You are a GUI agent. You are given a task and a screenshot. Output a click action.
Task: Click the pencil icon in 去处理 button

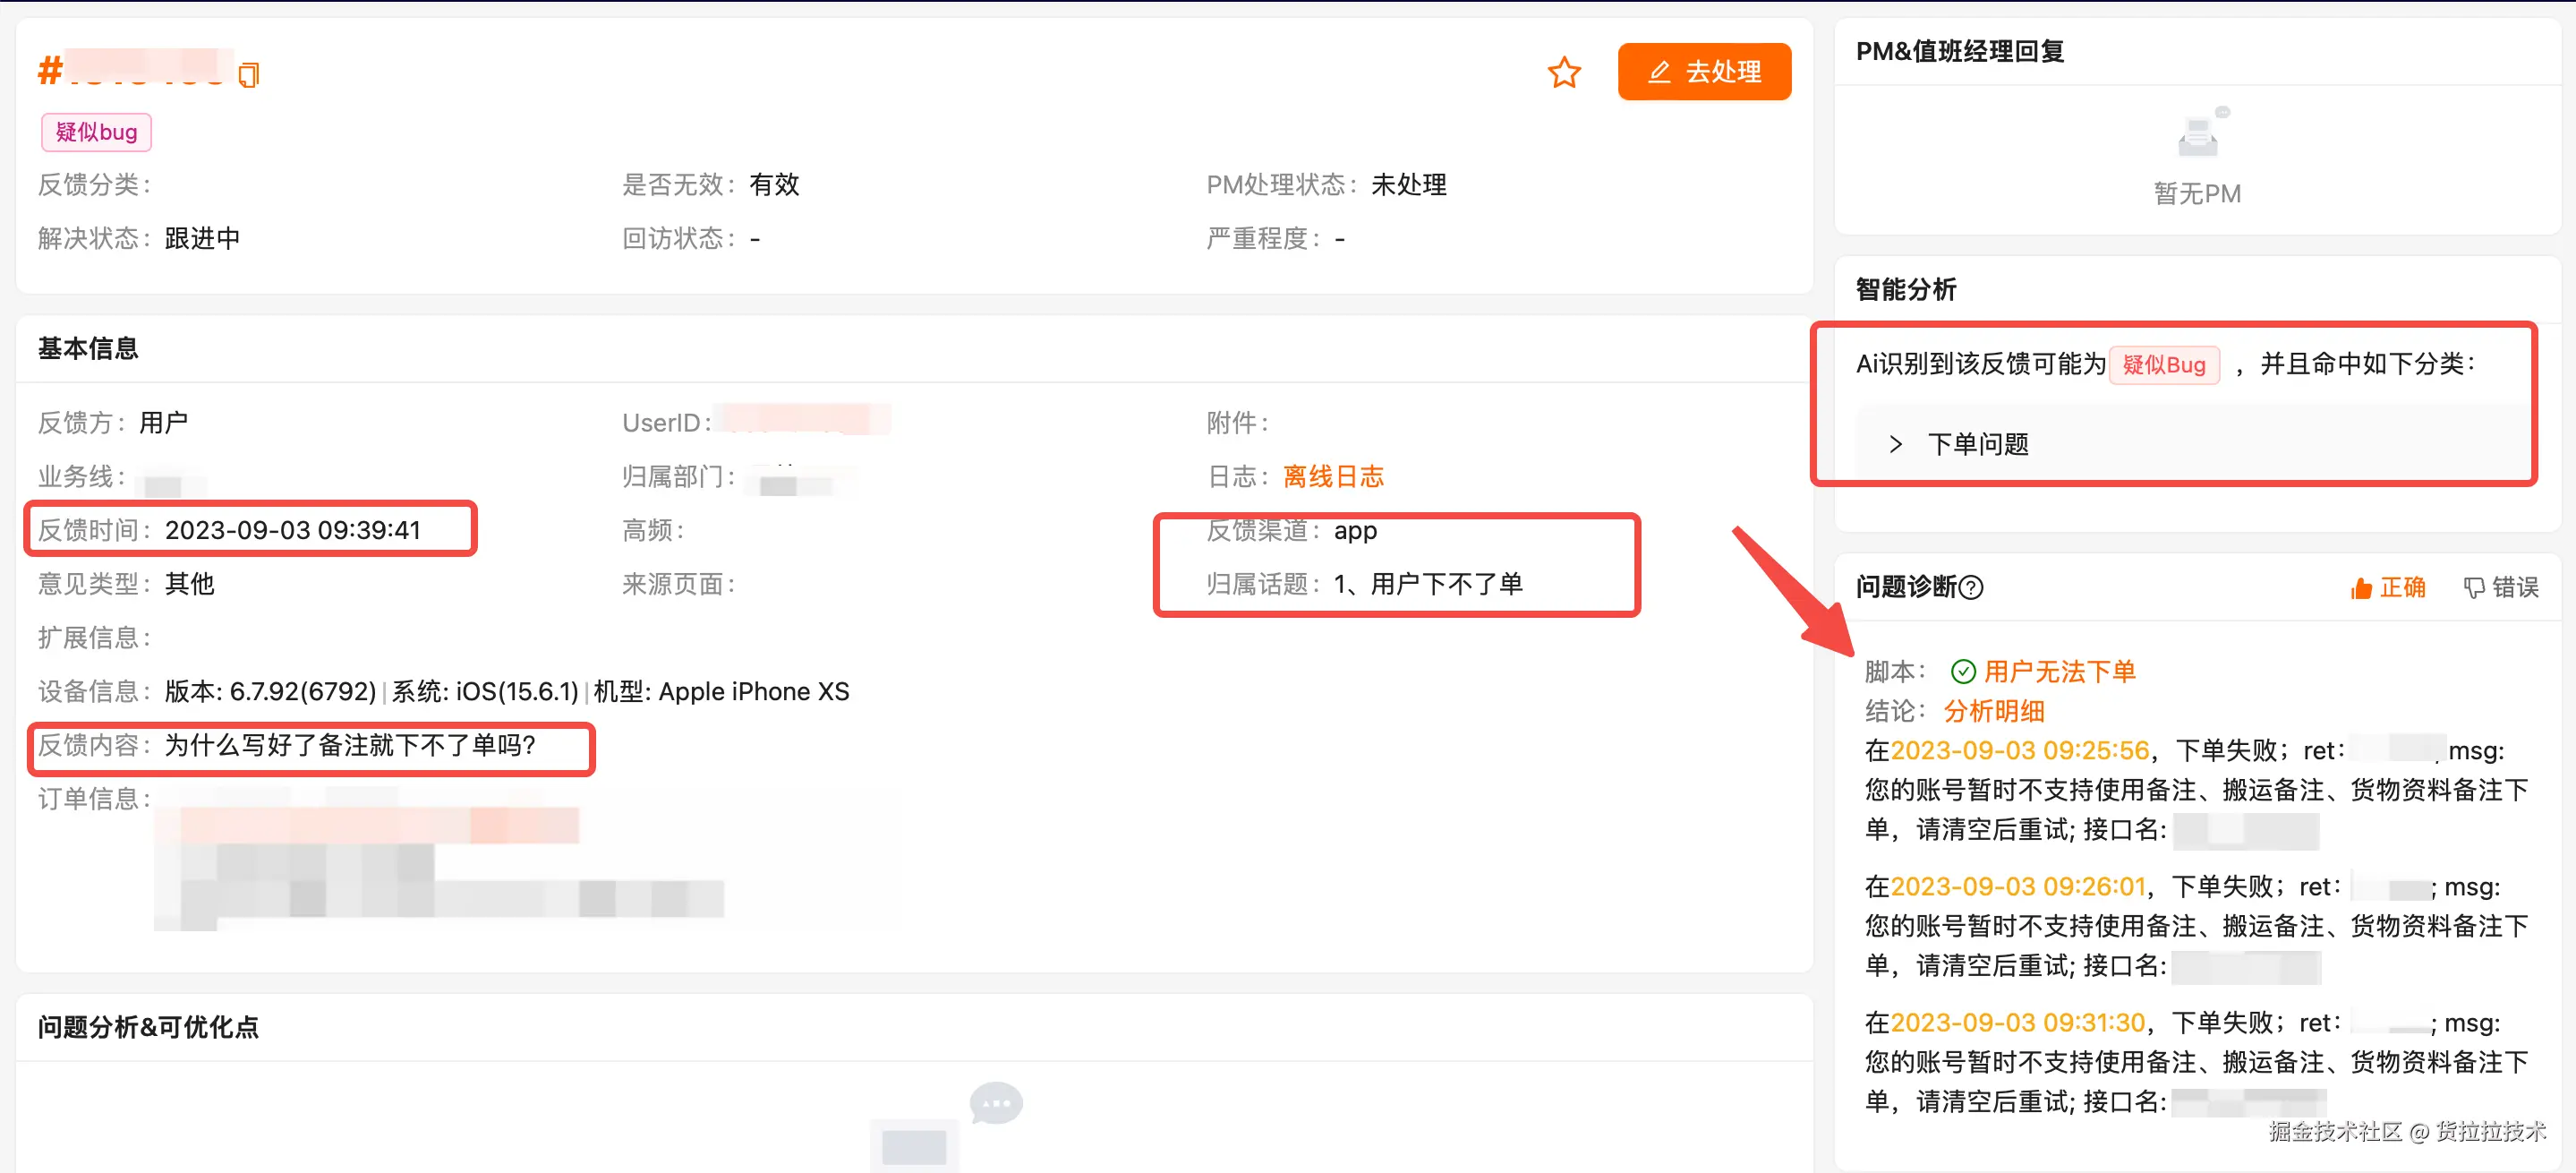[1659, 72]
